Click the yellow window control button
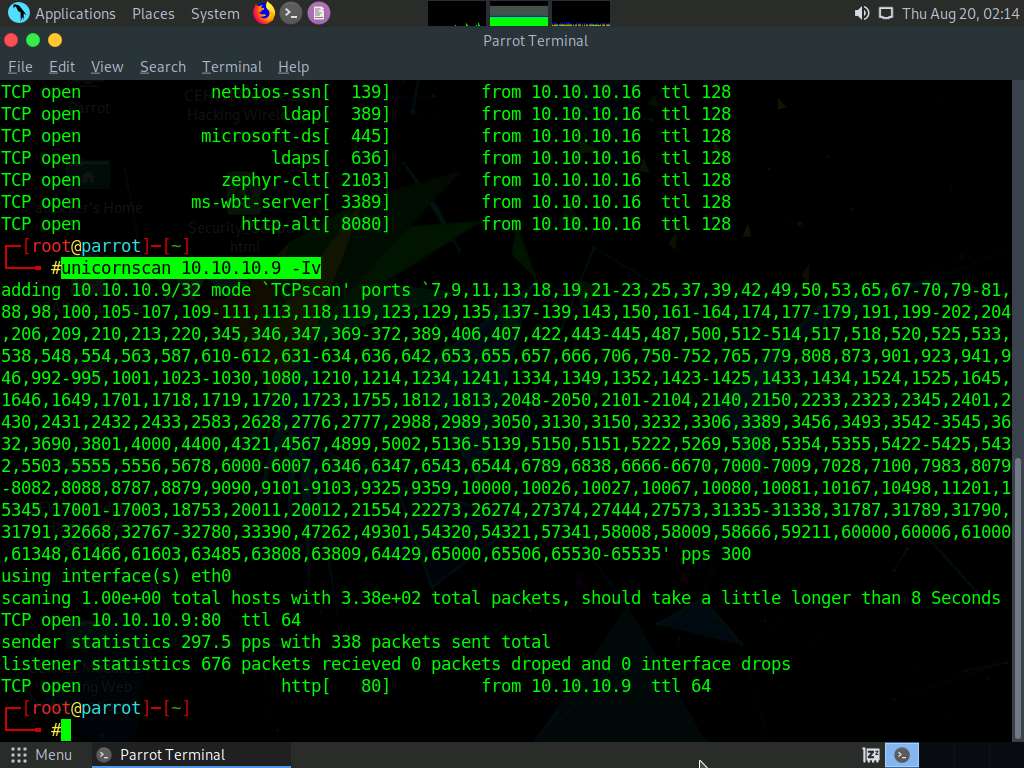The width and height of the screenshot is (1024, 768). 55,40
